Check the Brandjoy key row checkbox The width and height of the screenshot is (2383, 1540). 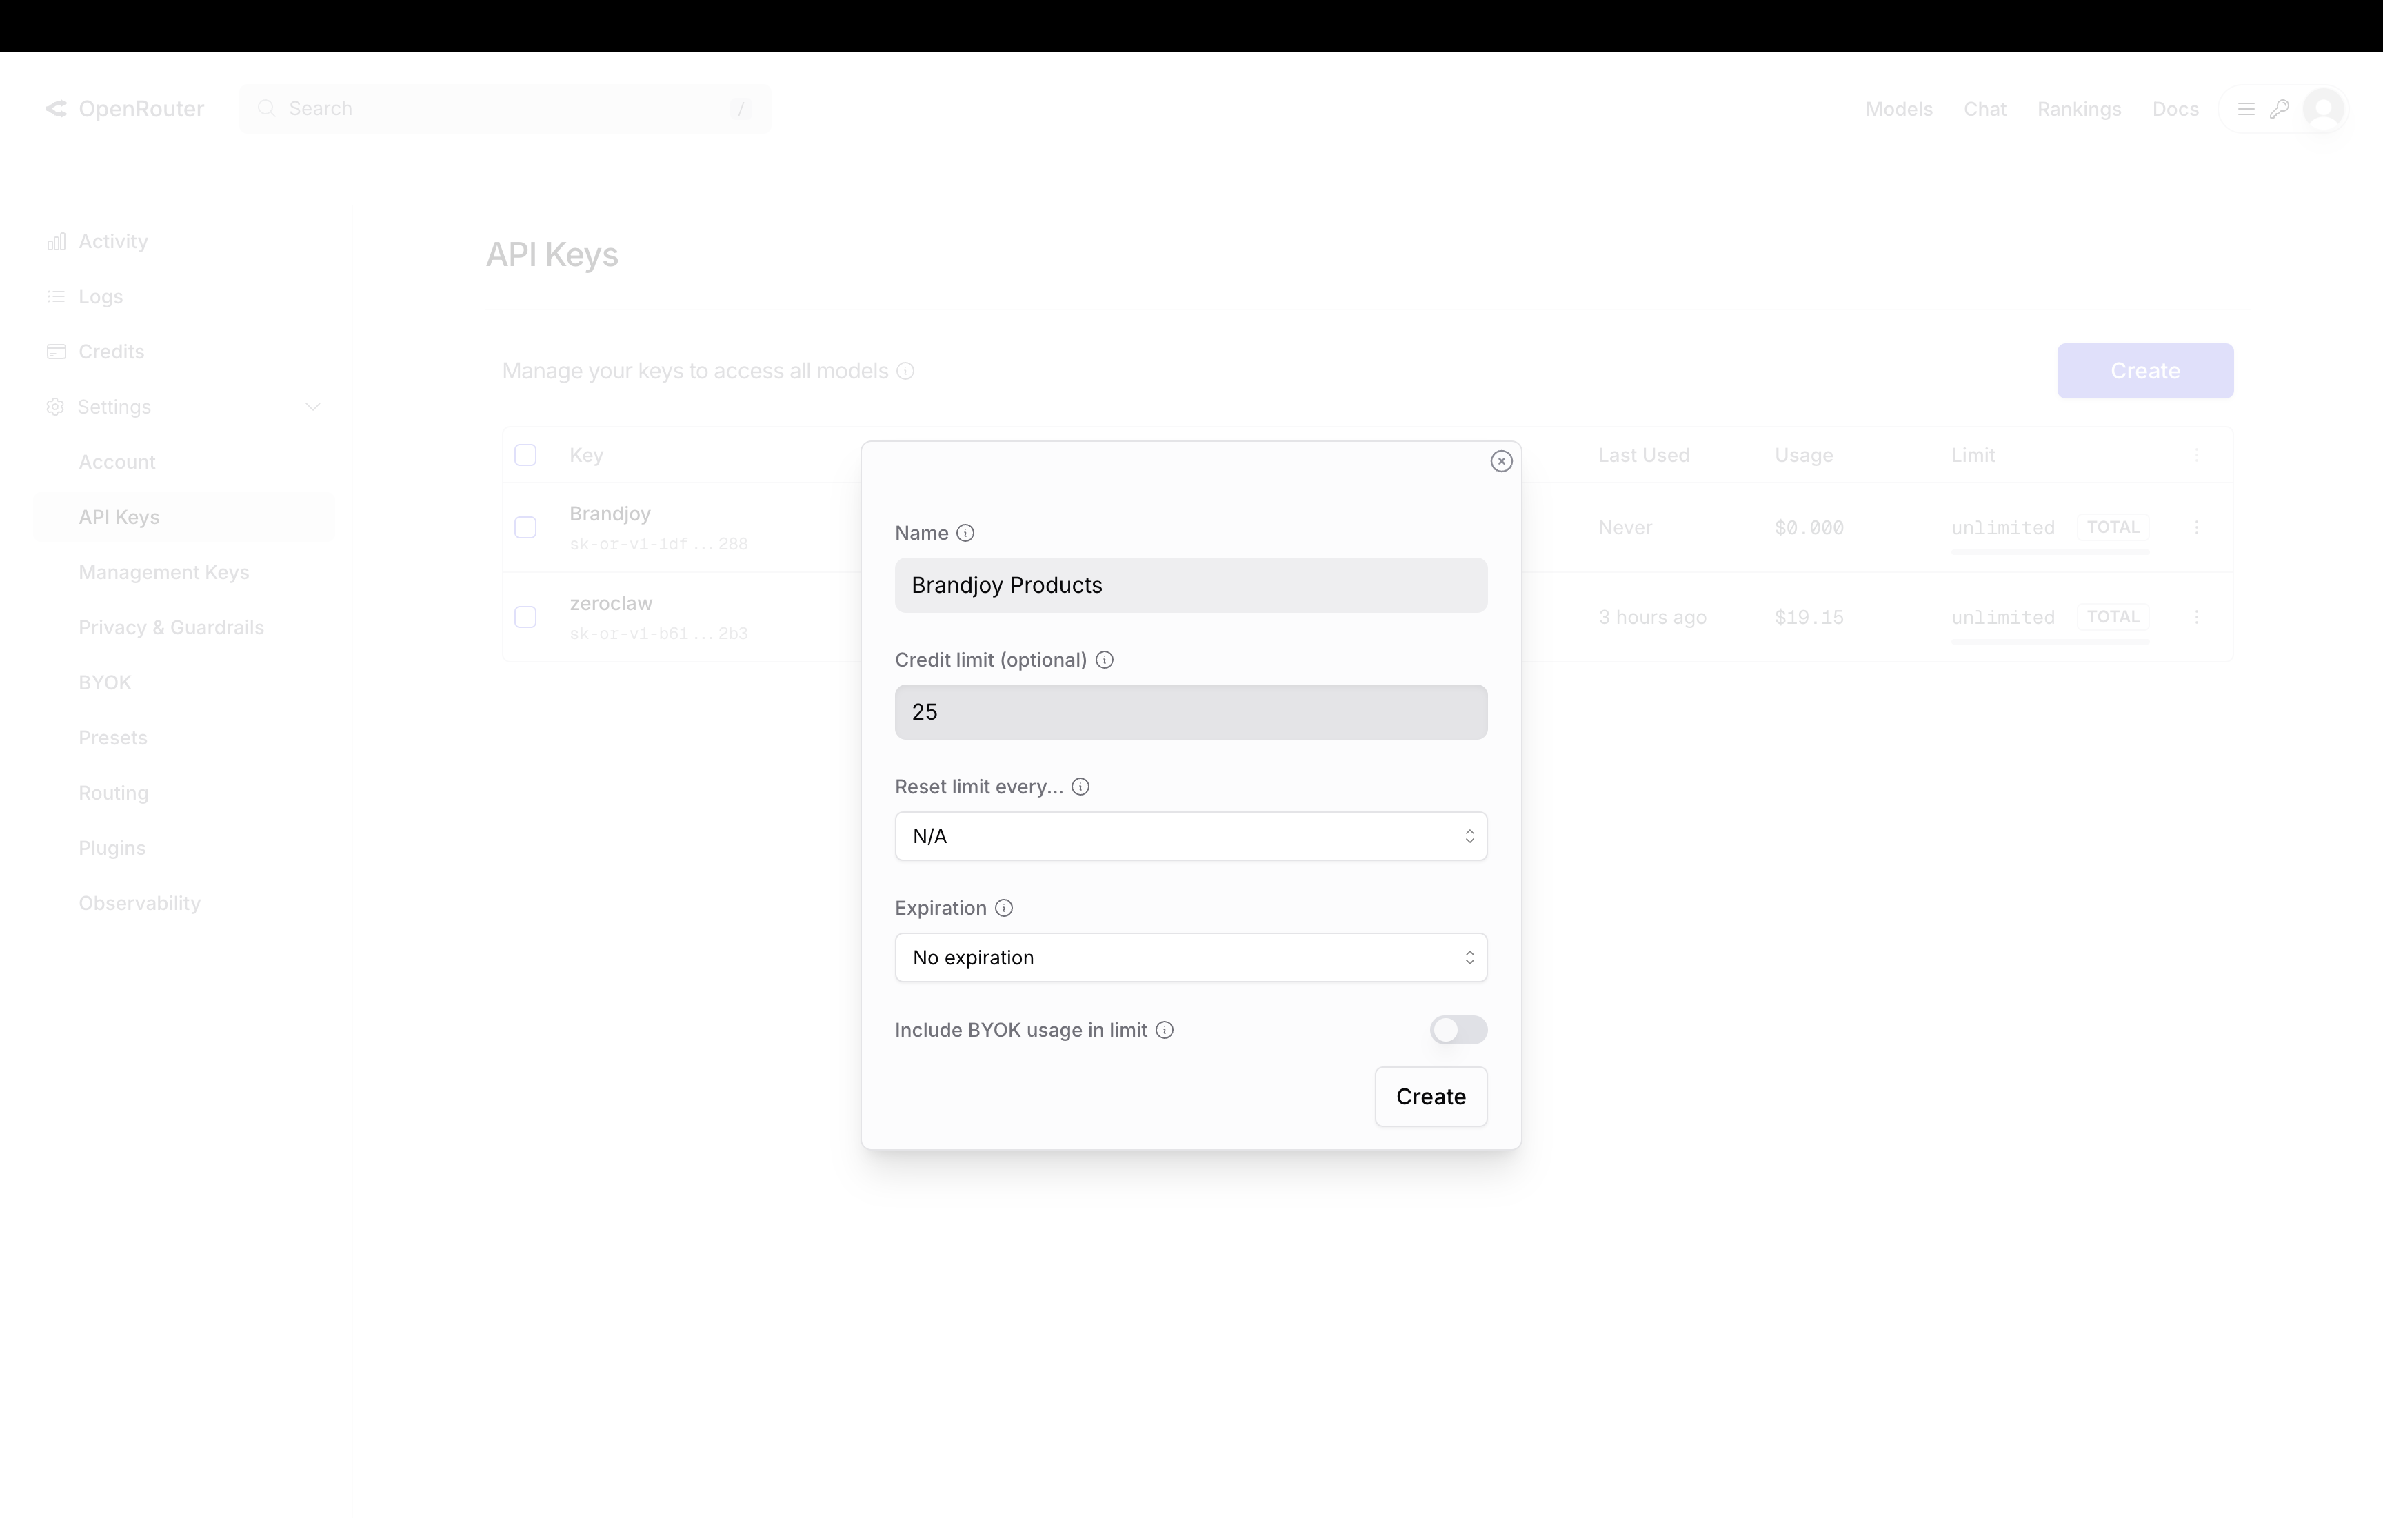526,527
